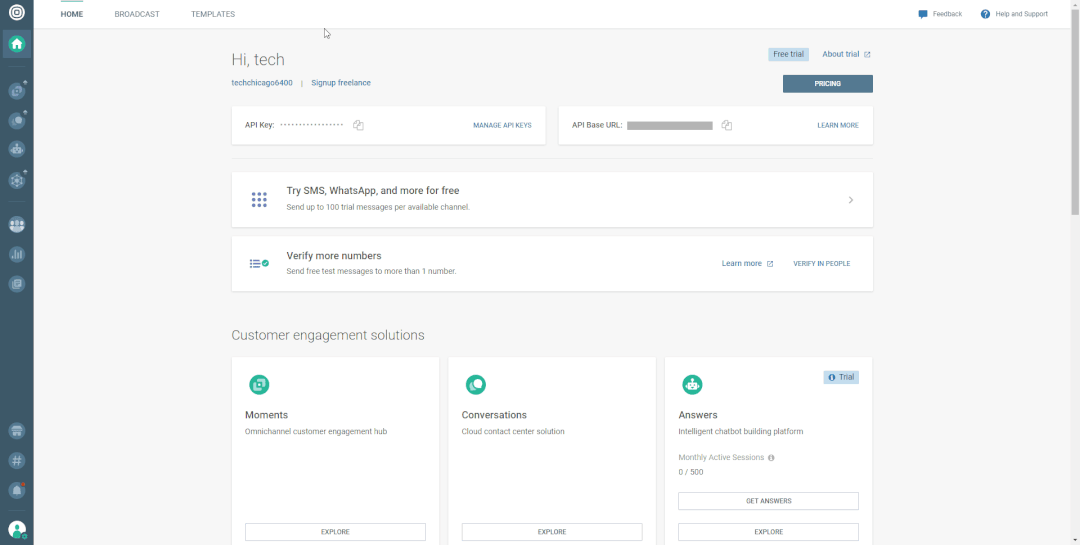Switch to the Templates tab

tap(213, 14)
